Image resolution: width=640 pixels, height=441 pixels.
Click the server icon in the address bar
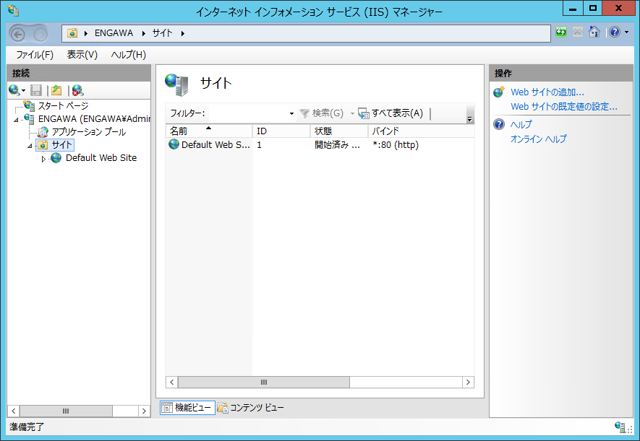coord(72,33)
